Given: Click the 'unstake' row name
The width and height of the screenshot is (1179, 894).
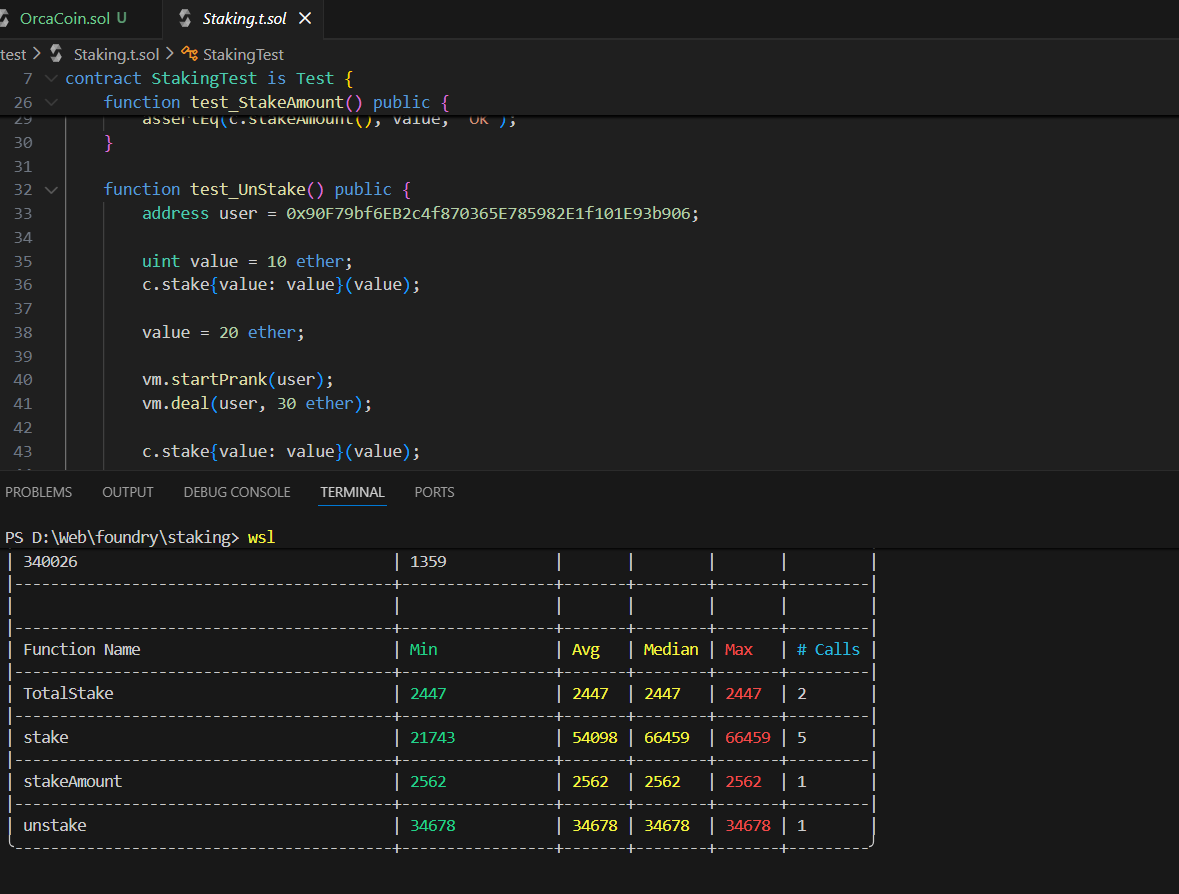Looking at the screenshot, I should pos(55,826).
